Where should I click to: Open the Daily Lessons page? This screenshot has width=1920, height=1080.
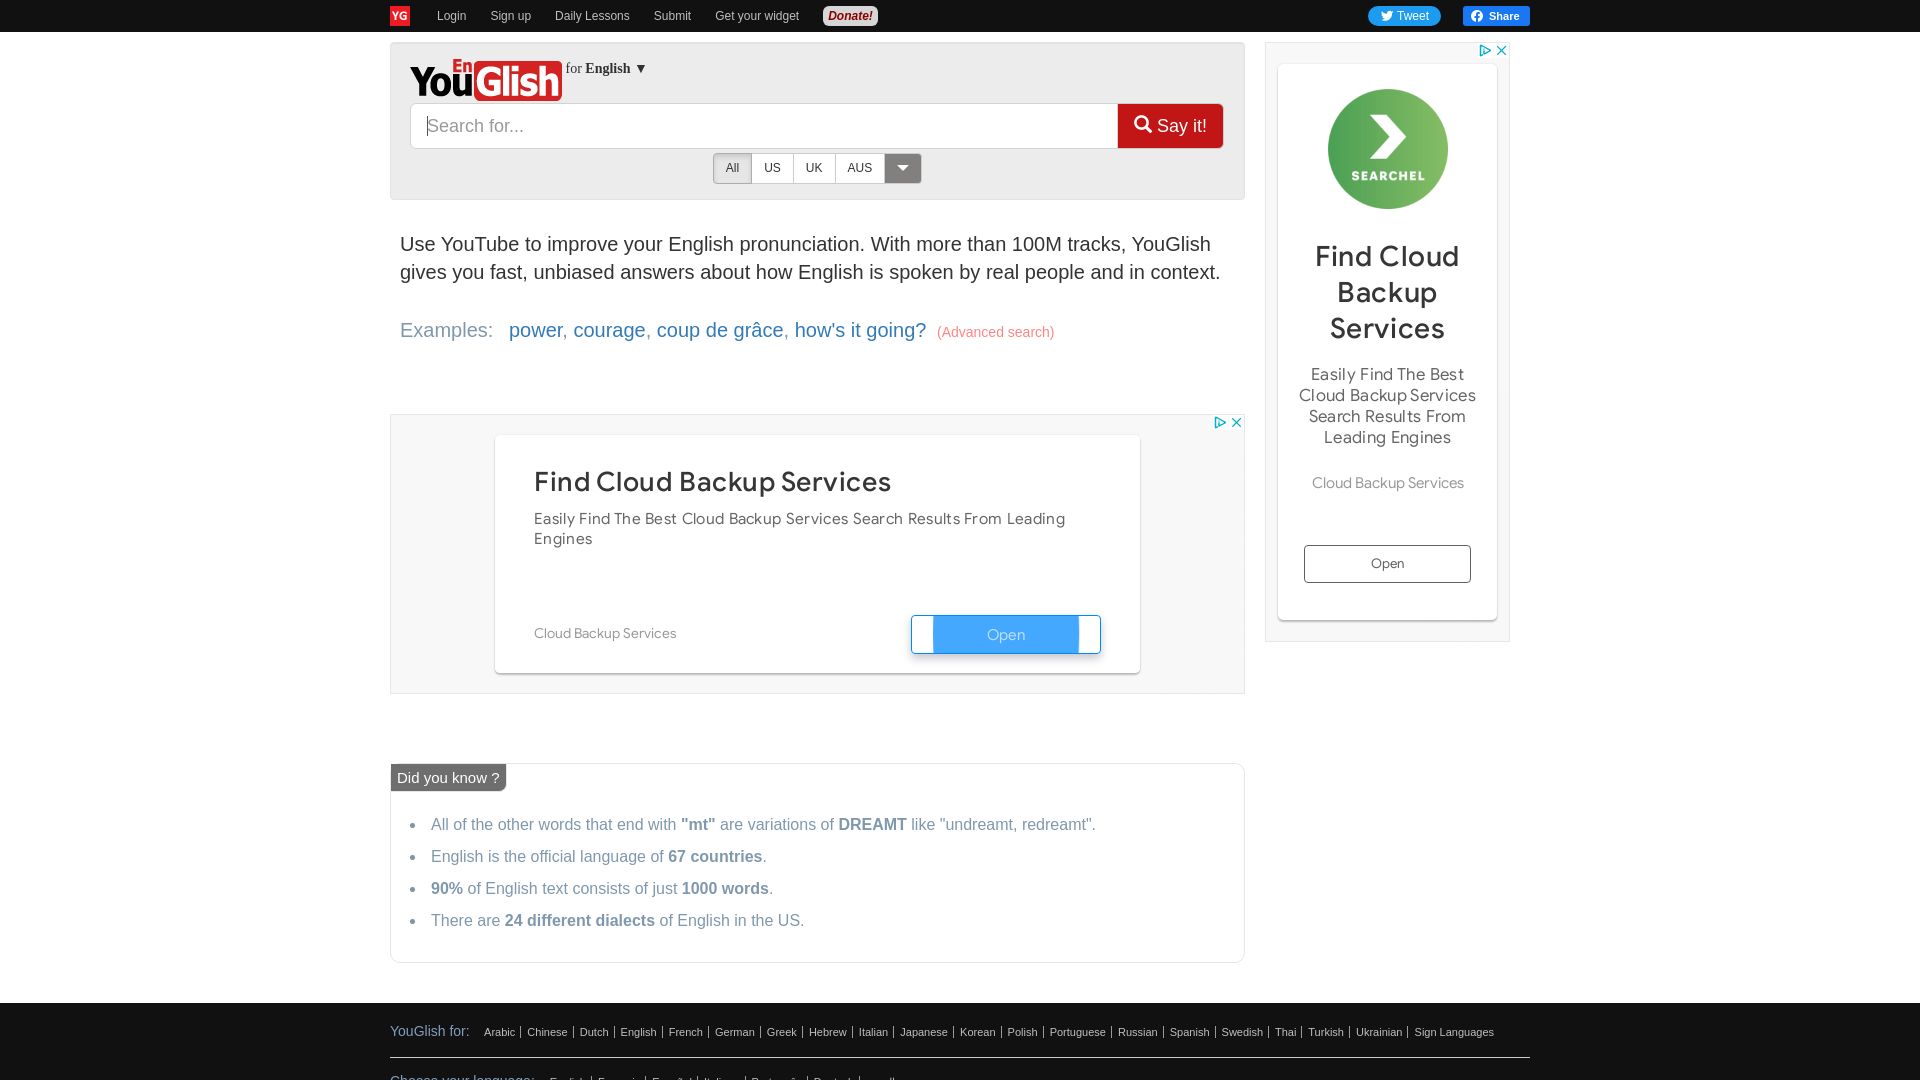click(x=592, y=15)
